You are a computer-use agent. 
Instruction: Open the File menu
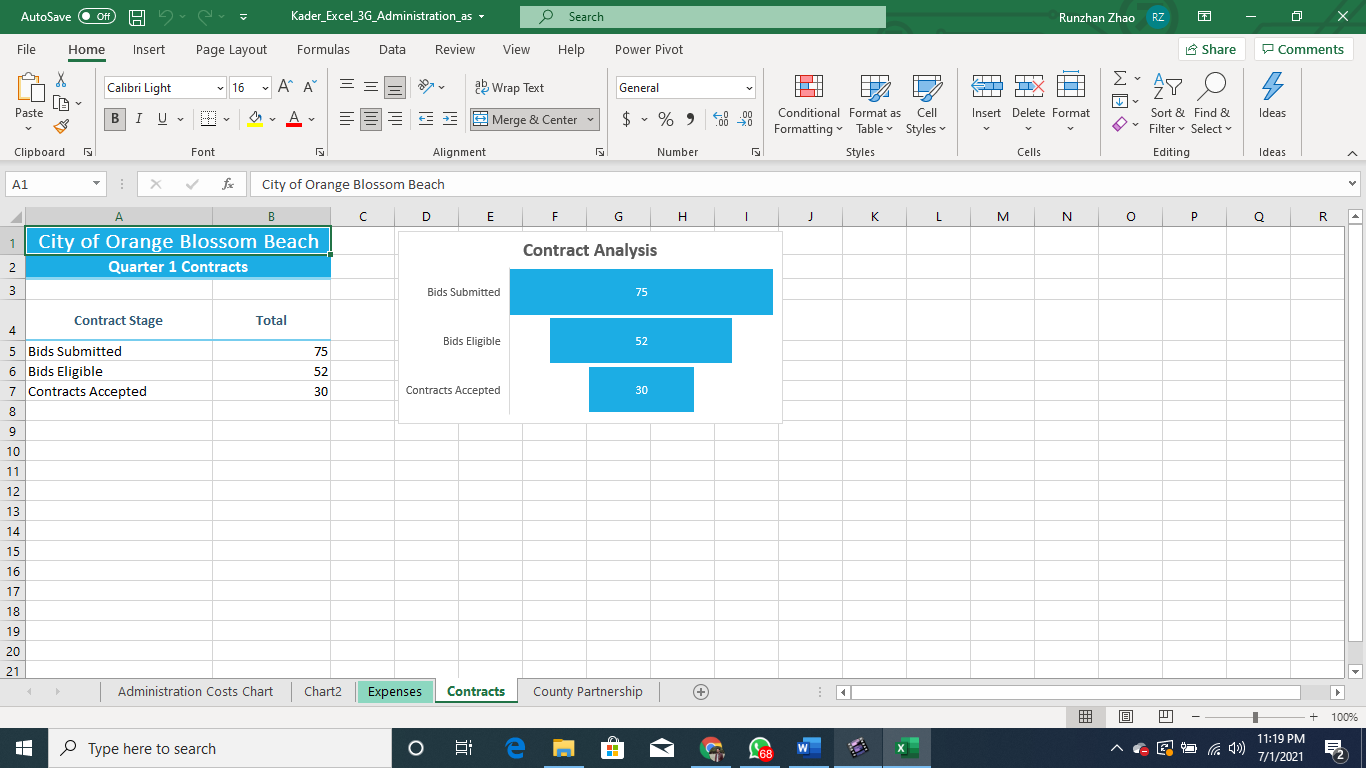[x=26, y=49]
